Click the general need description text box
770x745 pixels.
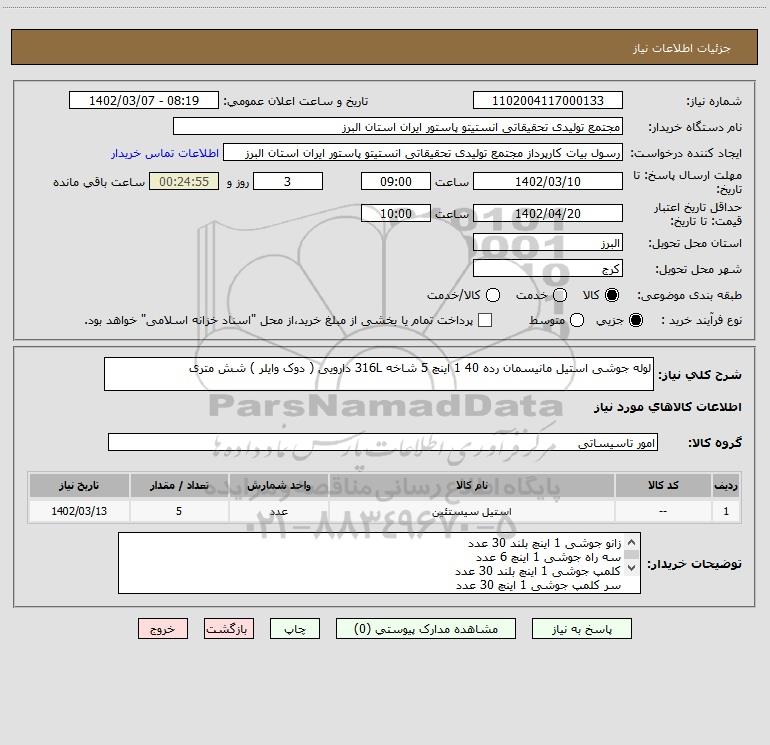(379, 374)
